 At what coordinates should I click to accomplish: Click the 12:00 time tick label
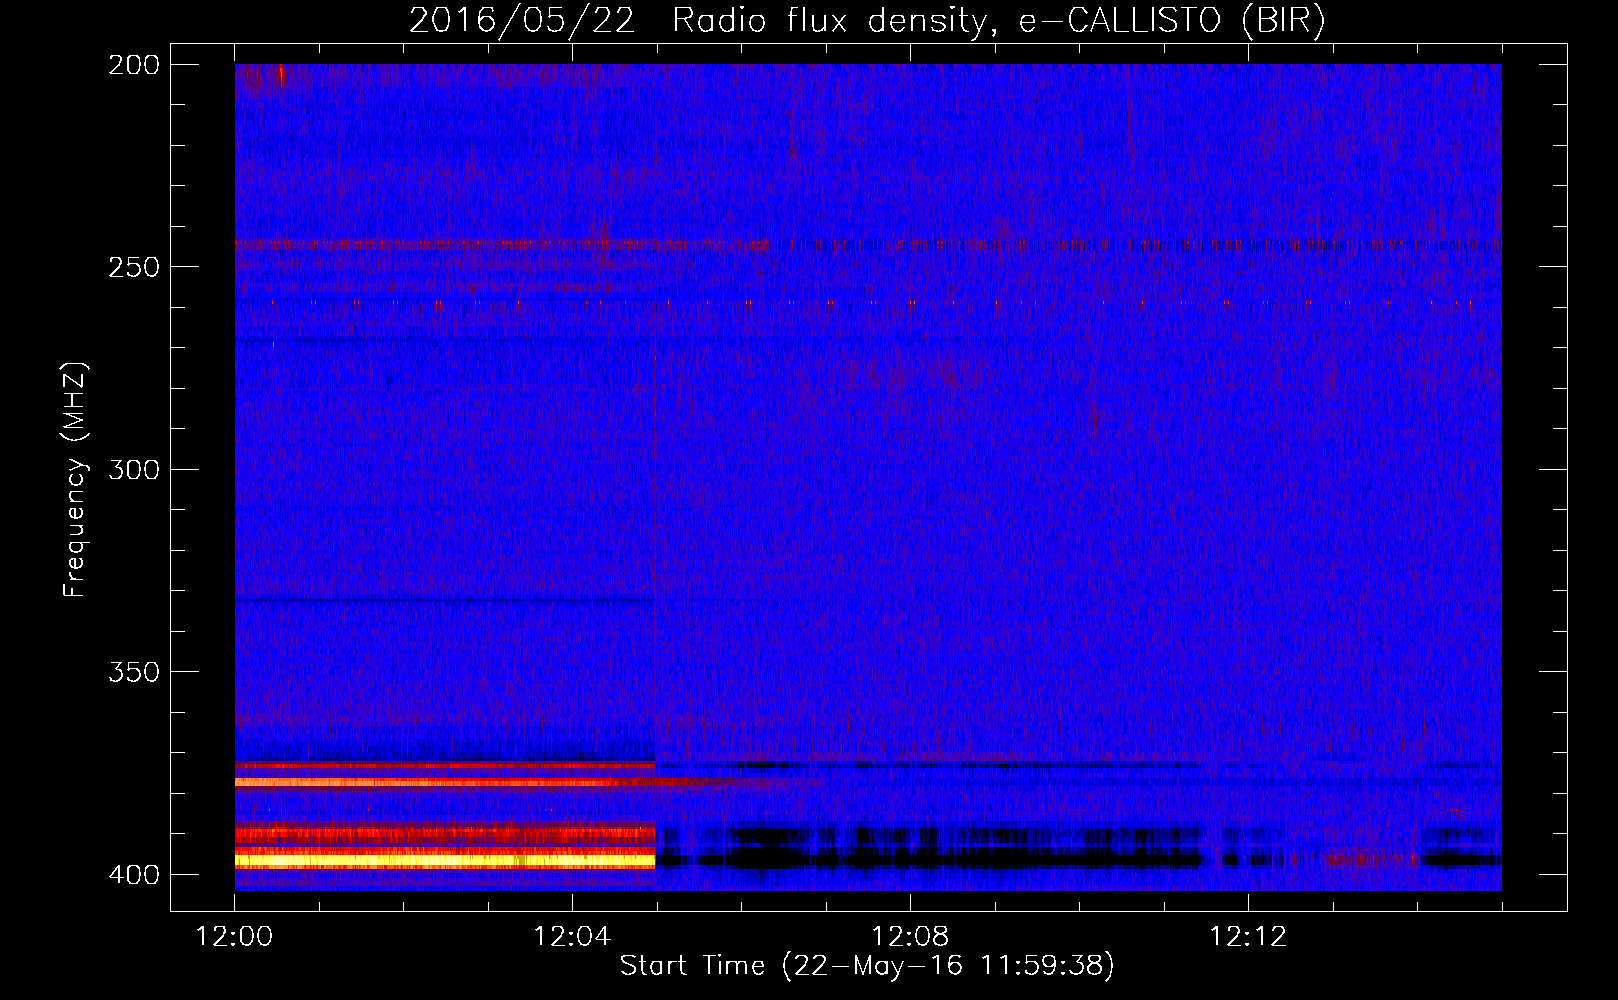click(235, 936)
